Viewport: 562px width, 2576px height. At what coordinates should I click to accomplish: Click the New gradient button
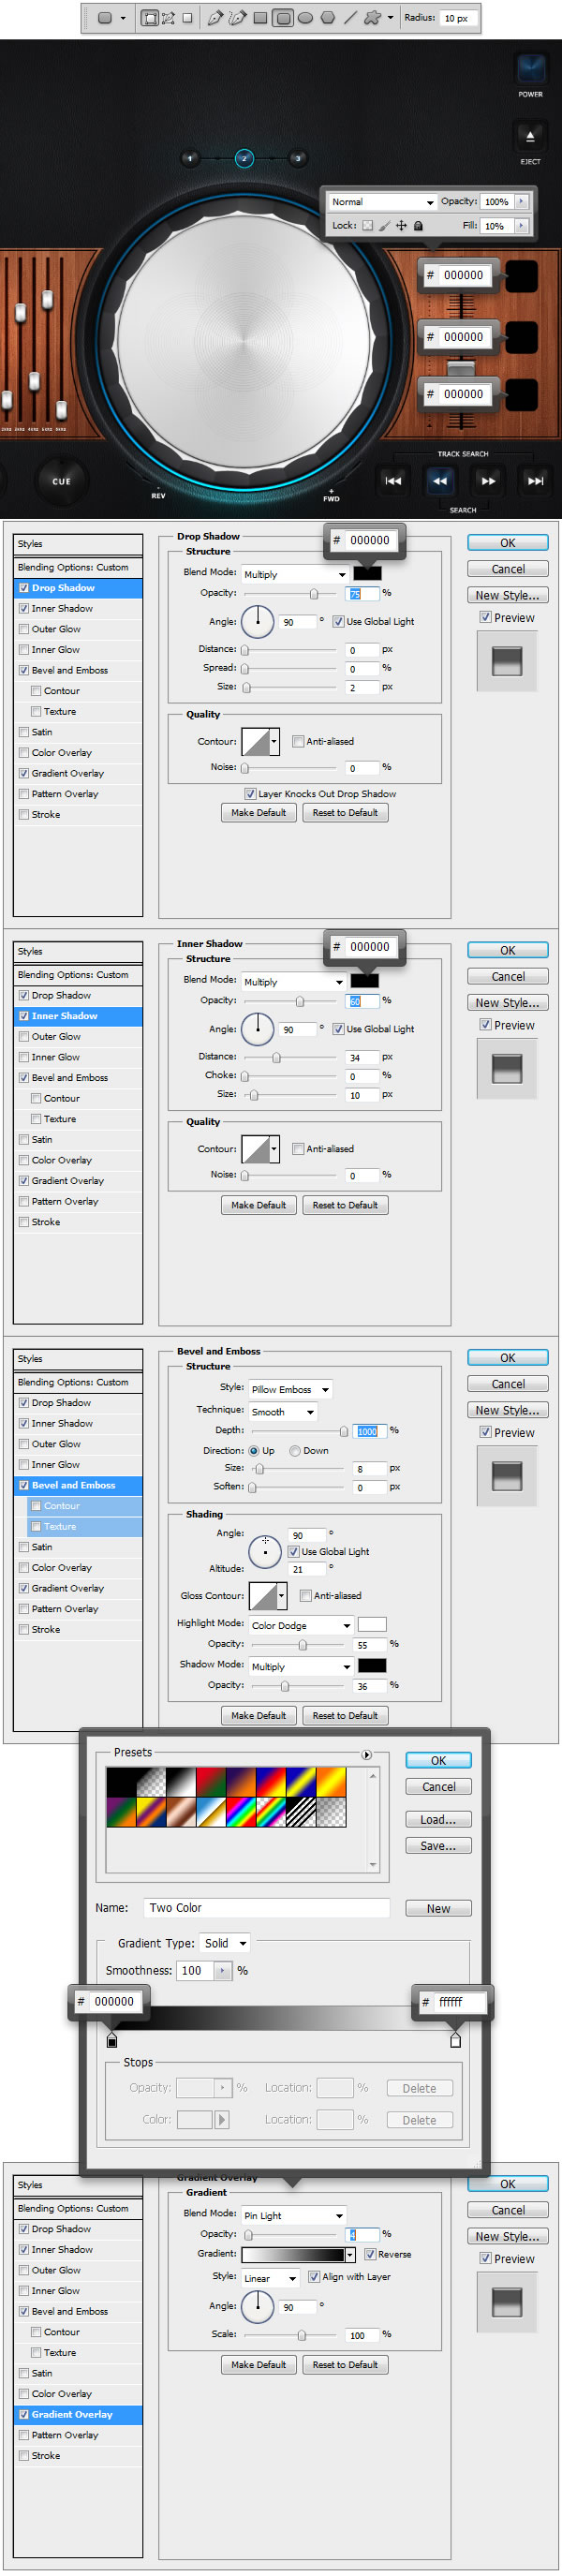pyautogui.click(x=438, y=1908)
